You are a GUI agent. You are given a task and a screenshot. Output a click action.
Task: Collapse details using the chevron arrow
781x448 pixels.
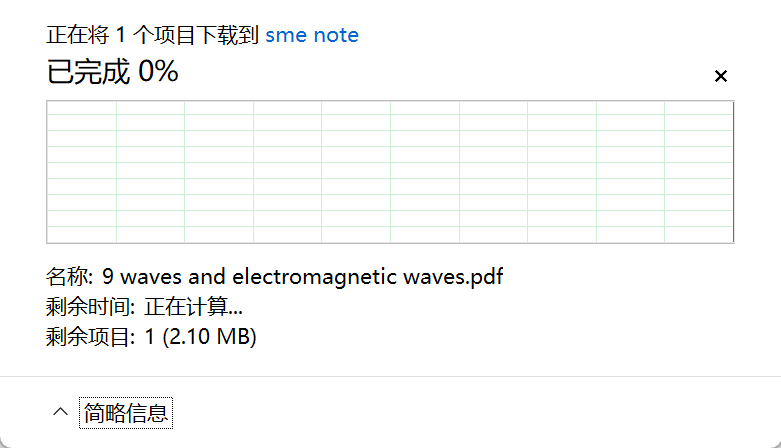[x=60, y=412]
